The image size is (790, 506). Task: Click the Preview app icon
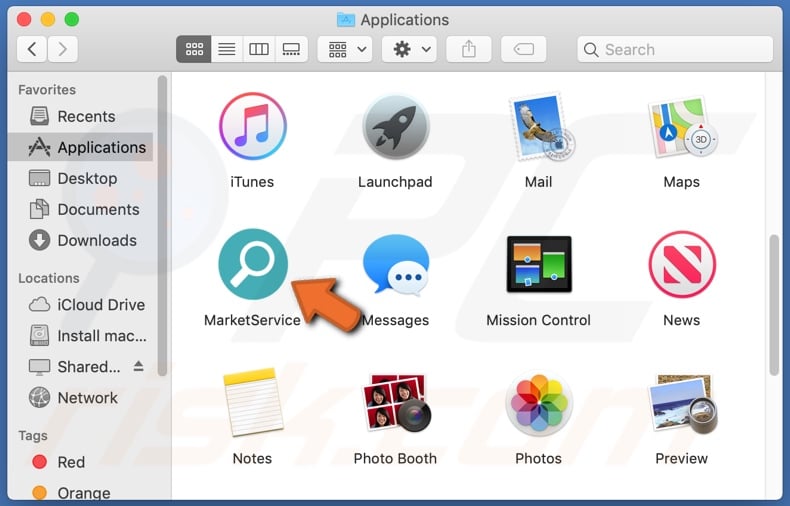point(682,404)
